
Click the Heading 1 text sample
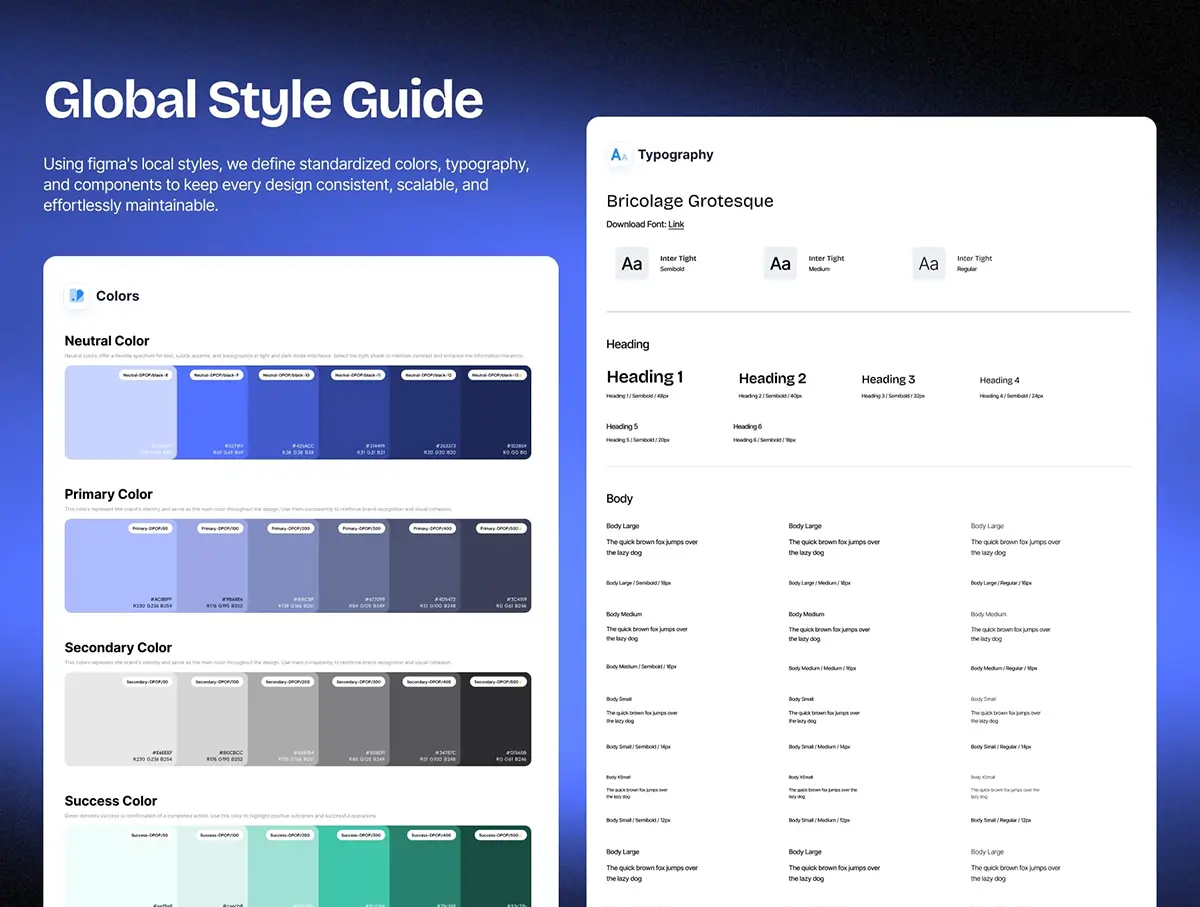(645, 377)
